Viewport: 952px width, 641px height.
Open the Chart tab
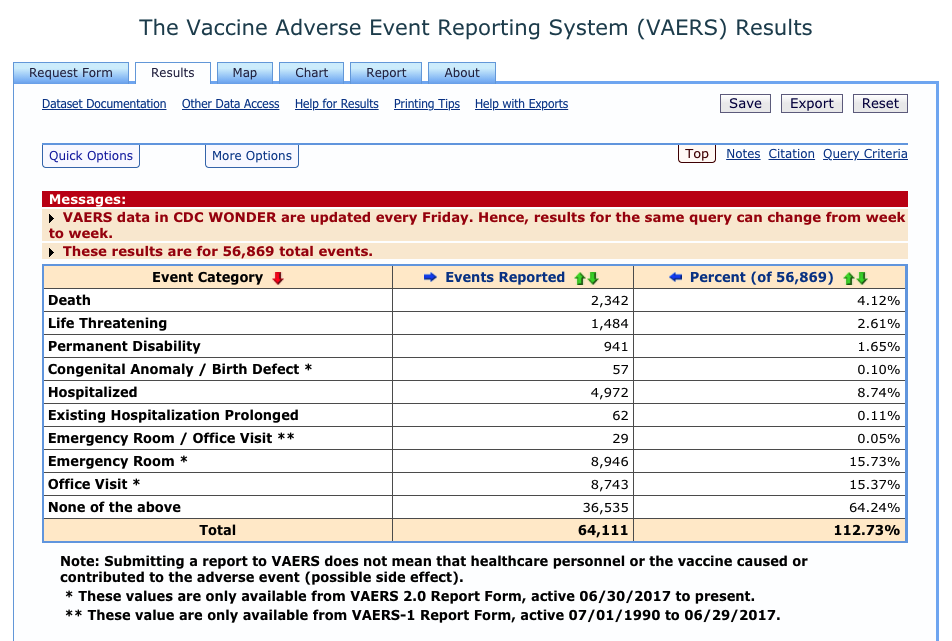[311, 73]
